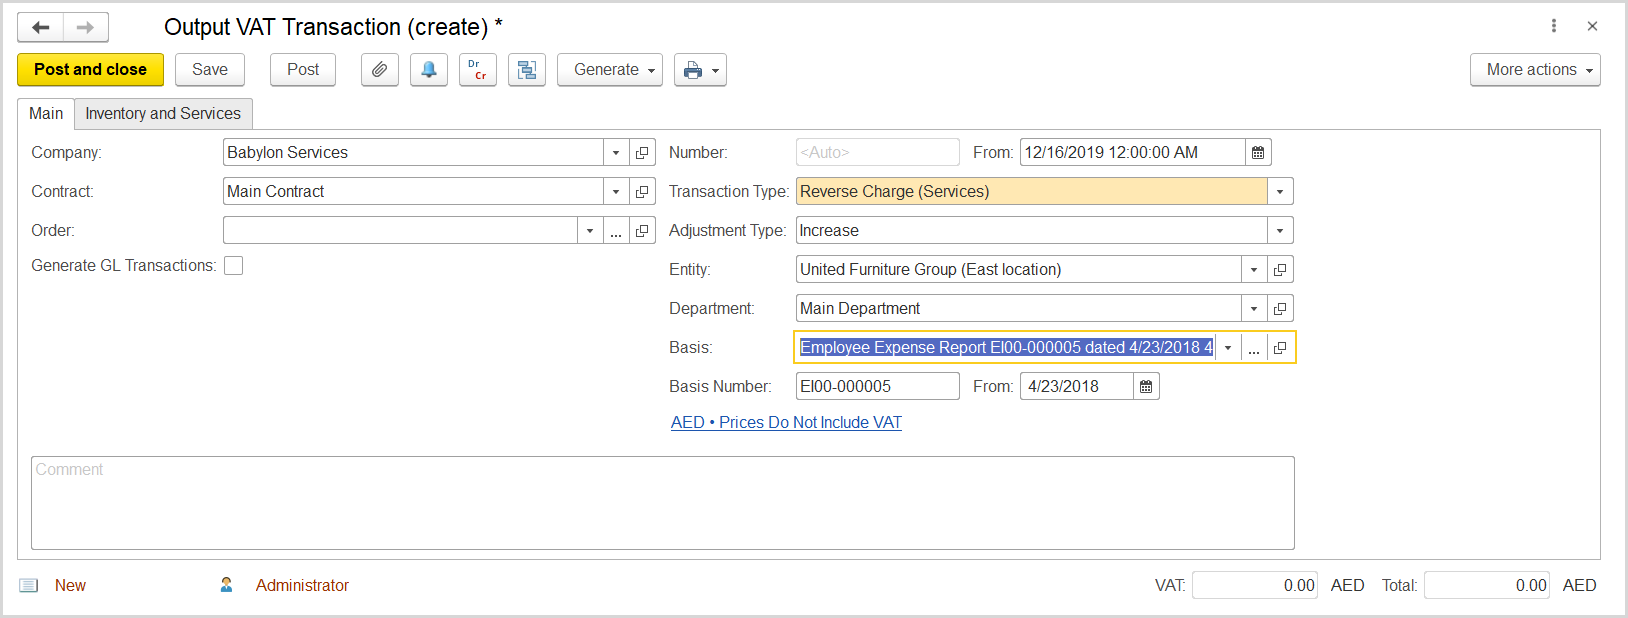Open the Department record via open icon
Image resolution: width=1628 pixels, height=618 pixels.
1280,309
